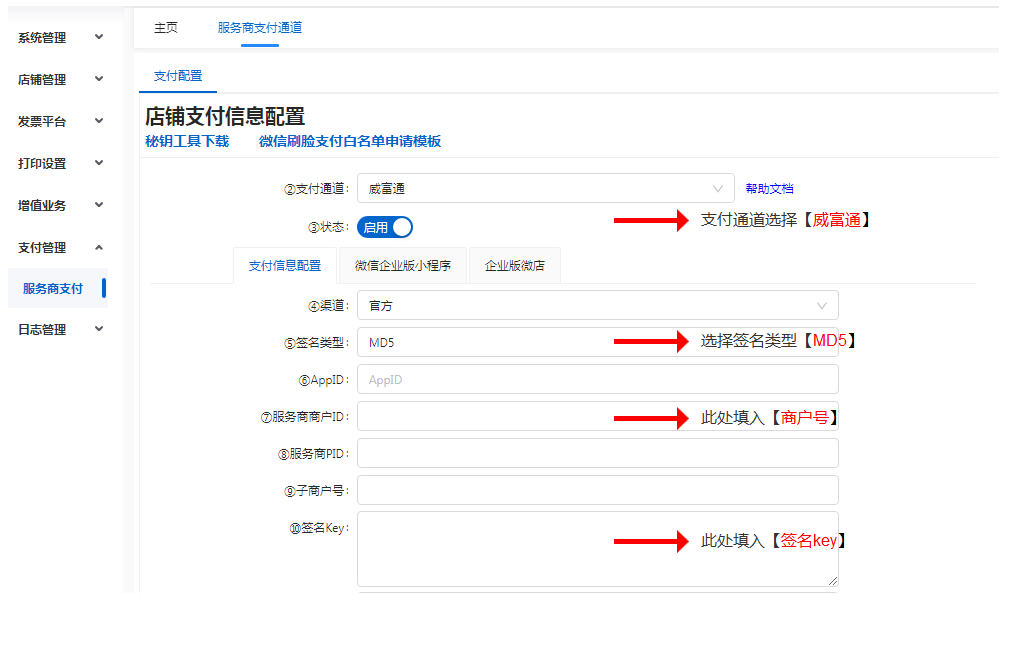Switch to the 主页 tab
Viewport: 1033px width, 654px height.
click(x=166, y=28)
